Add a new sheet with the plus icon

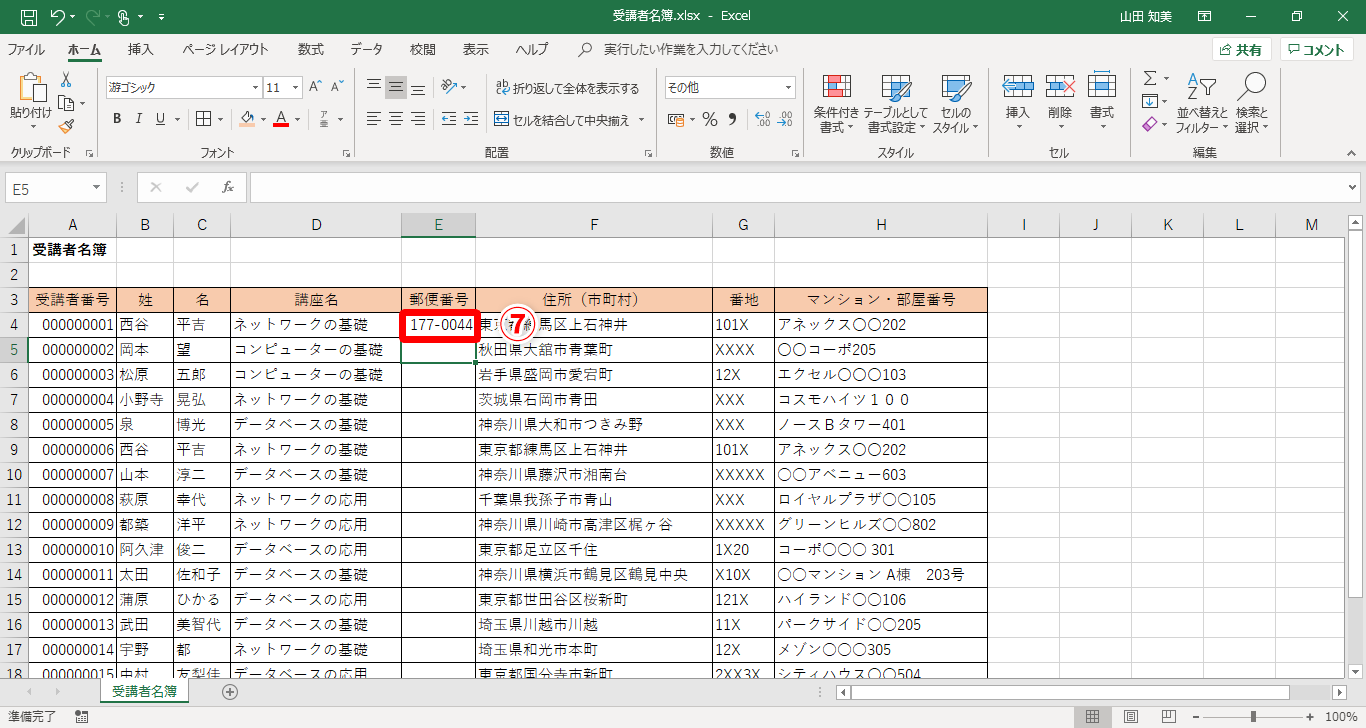tap(230, 691)
